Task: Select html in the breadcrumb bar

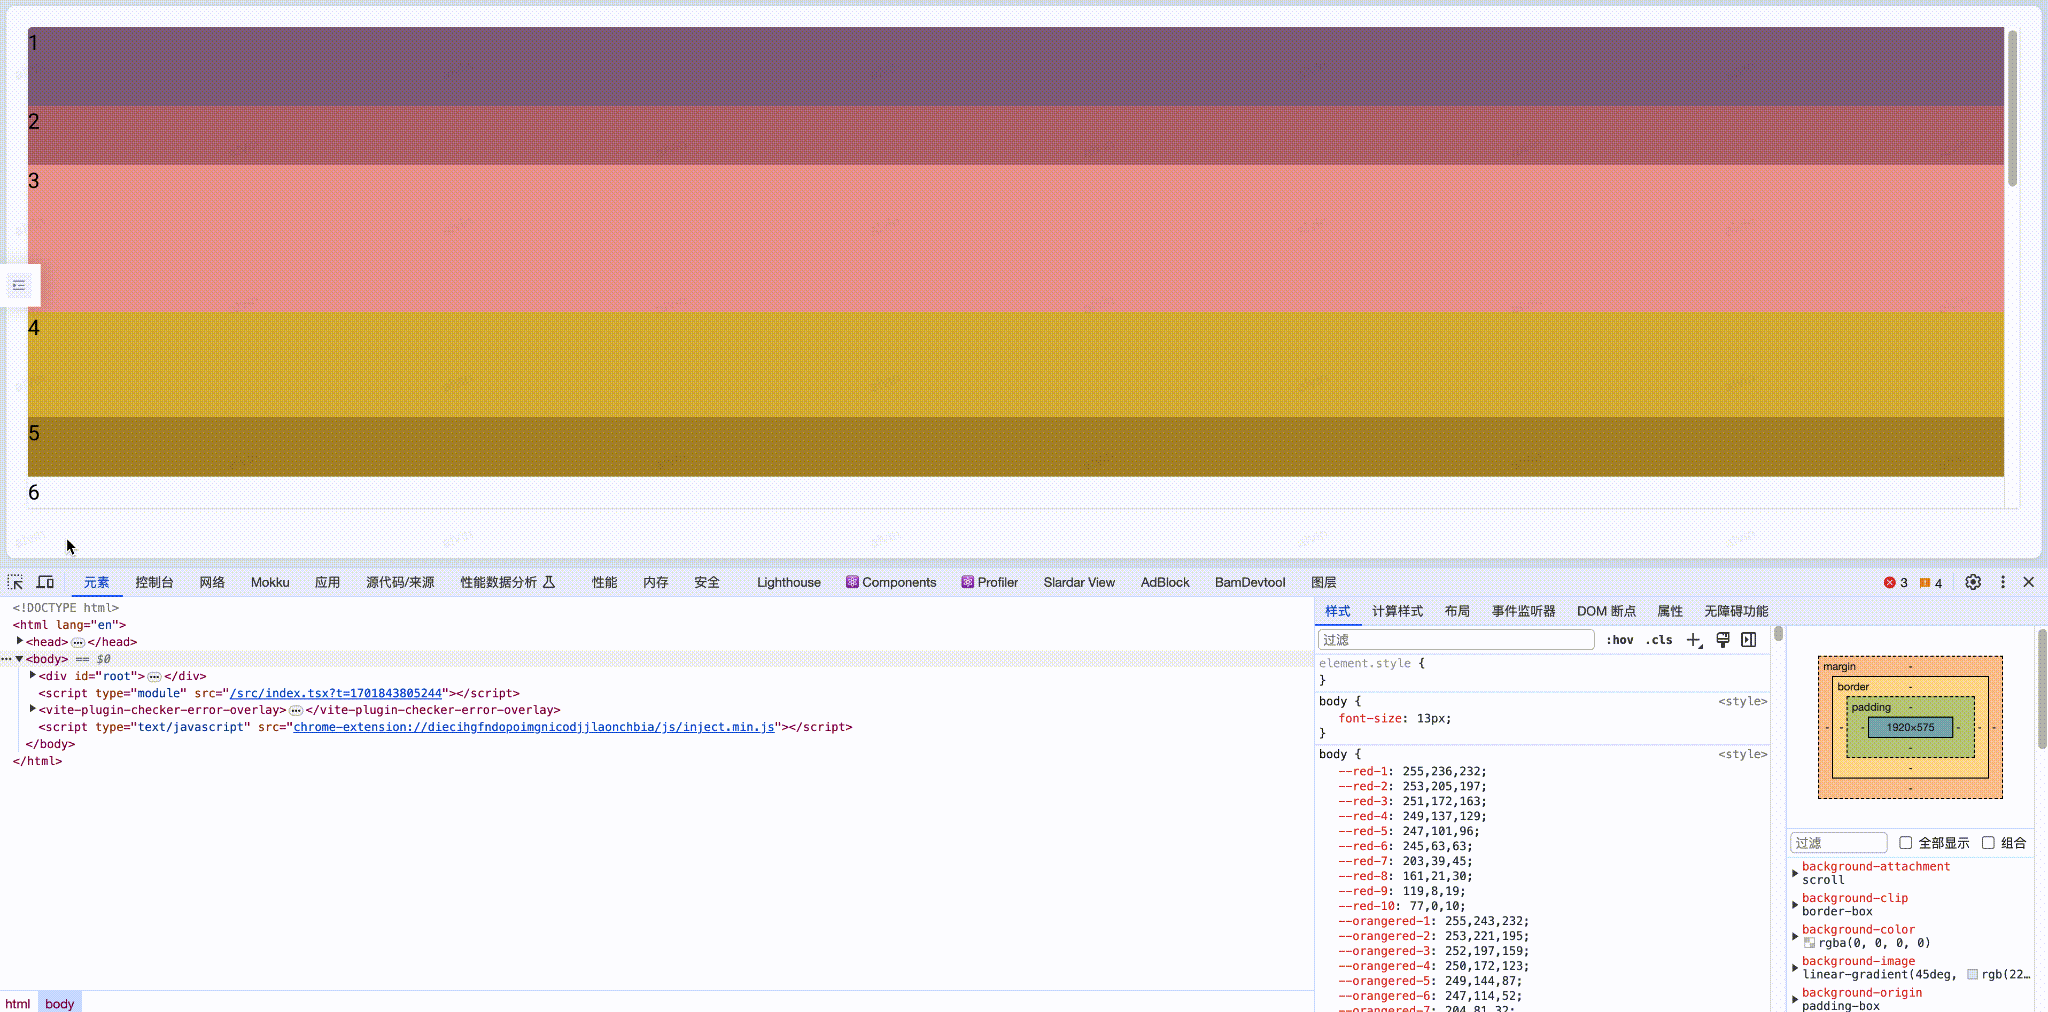Action: click(18, 1003)
